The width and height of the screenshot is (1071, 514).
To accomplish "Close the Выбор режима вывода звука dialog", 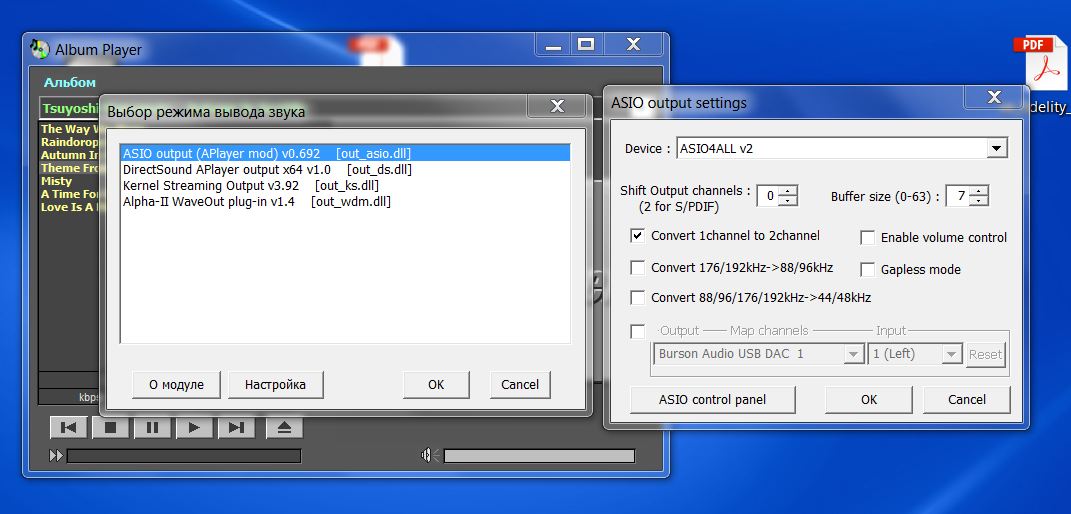I will pyautogui.click(x=557, y=106).
